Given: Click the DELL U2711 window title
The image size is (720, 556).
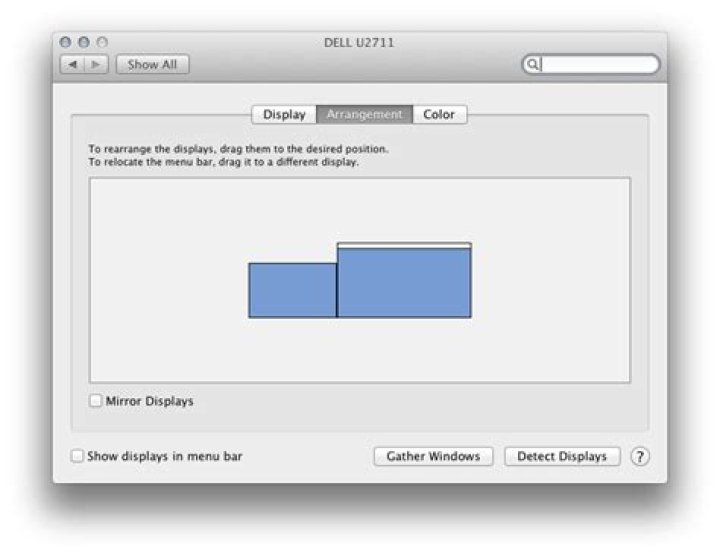Looking at the screenshot, I should pyautogui.click(x=359, y=43).
